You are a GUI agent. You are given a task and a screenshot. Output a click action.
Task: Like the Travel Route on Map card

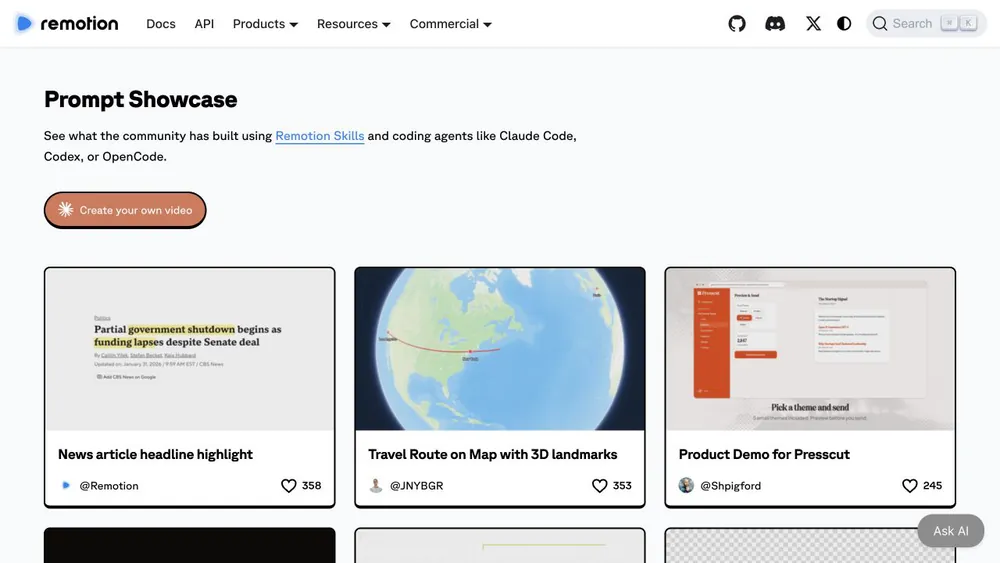point(599,486)
